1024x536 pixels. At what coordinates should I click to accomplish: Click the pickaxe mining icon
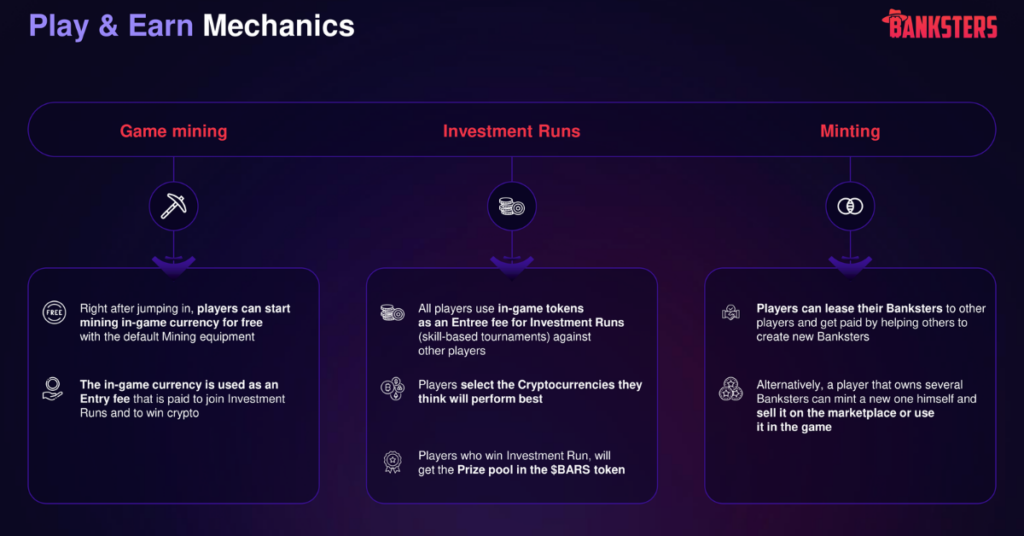coord(174,206)
